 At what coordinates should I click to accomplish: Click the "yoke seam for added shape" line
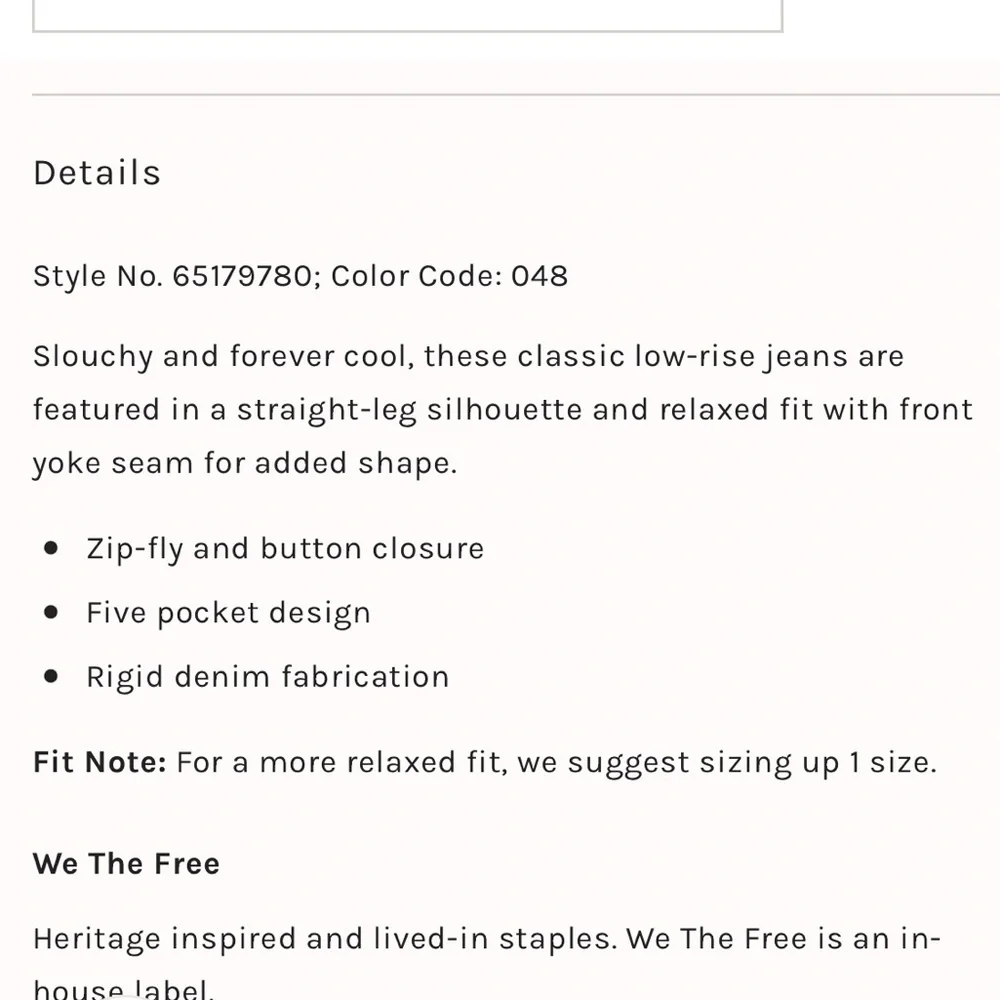point(244,464)
